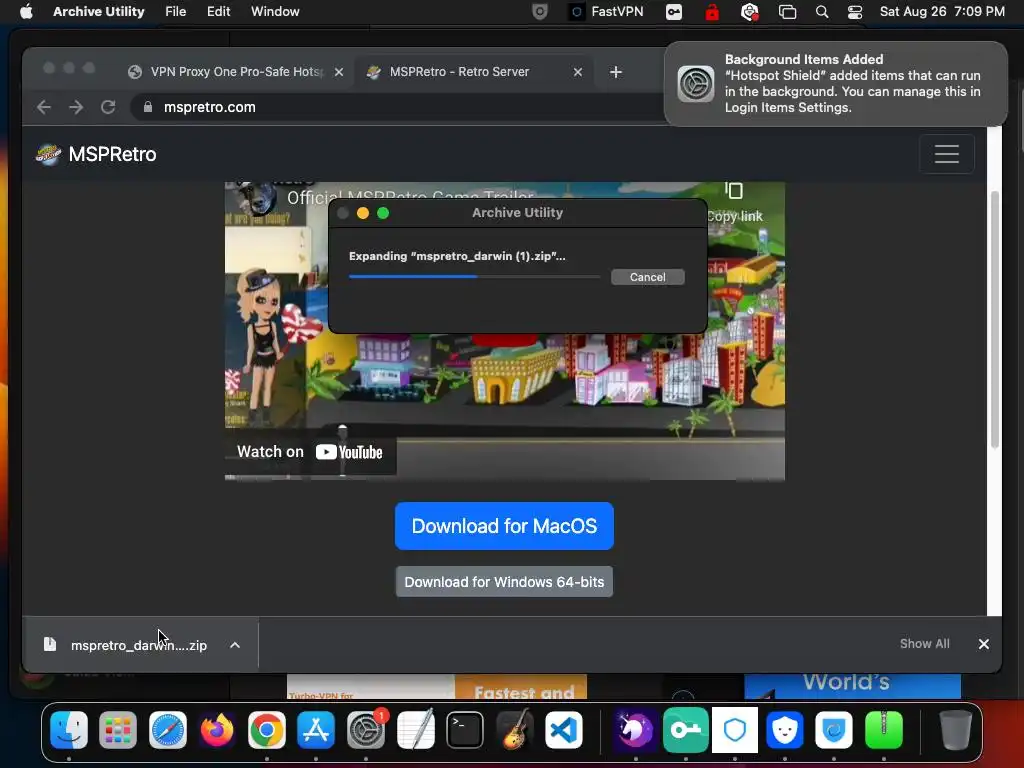Click Download for MacOS

click(504, 526)
